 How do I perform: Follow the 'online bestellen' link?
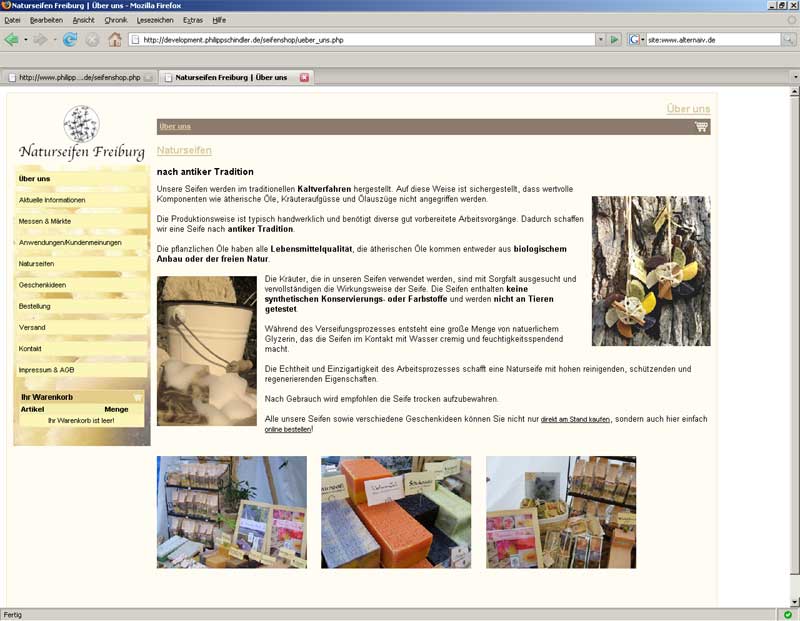click(x=288, y=429)
